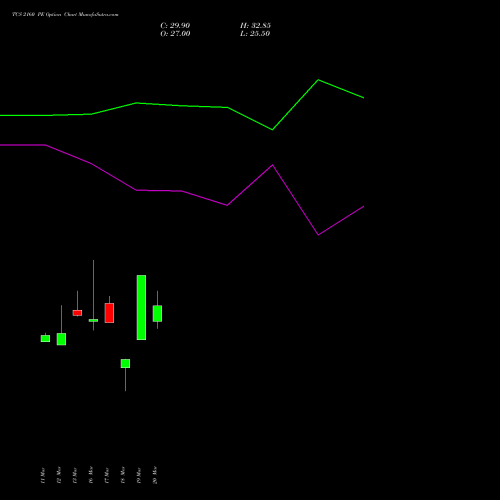Click the red 17 Mar candlestick body
This screenshot has height=500, width=500.
pos(109,313)
